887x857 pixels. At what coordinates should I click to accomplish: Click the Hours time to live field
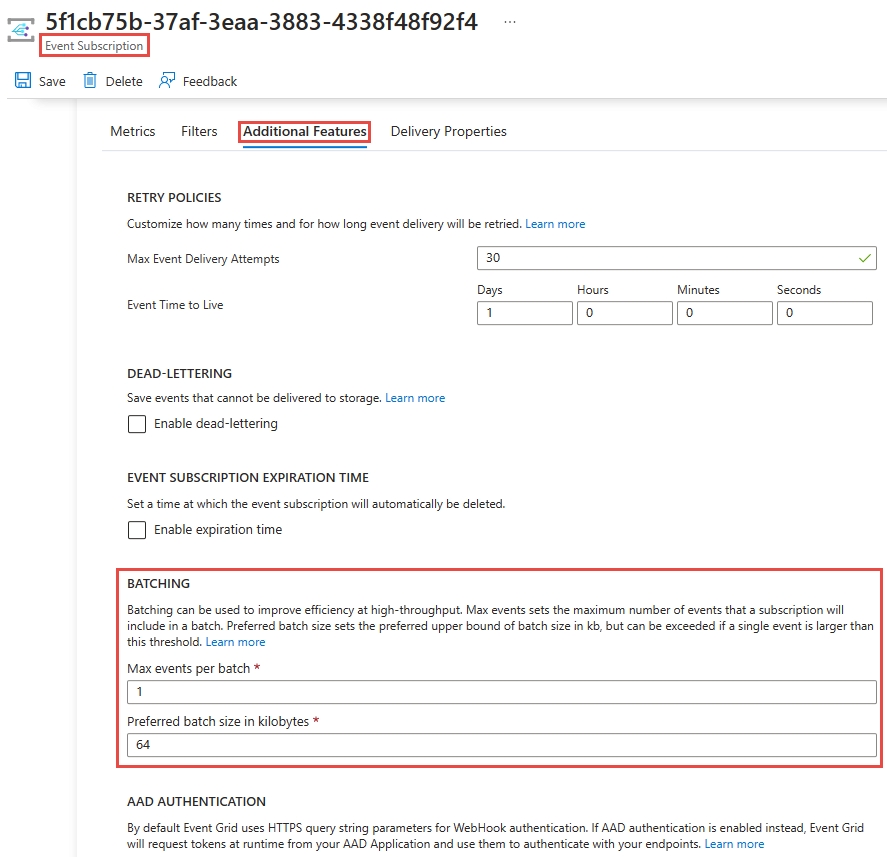[625, 313]
